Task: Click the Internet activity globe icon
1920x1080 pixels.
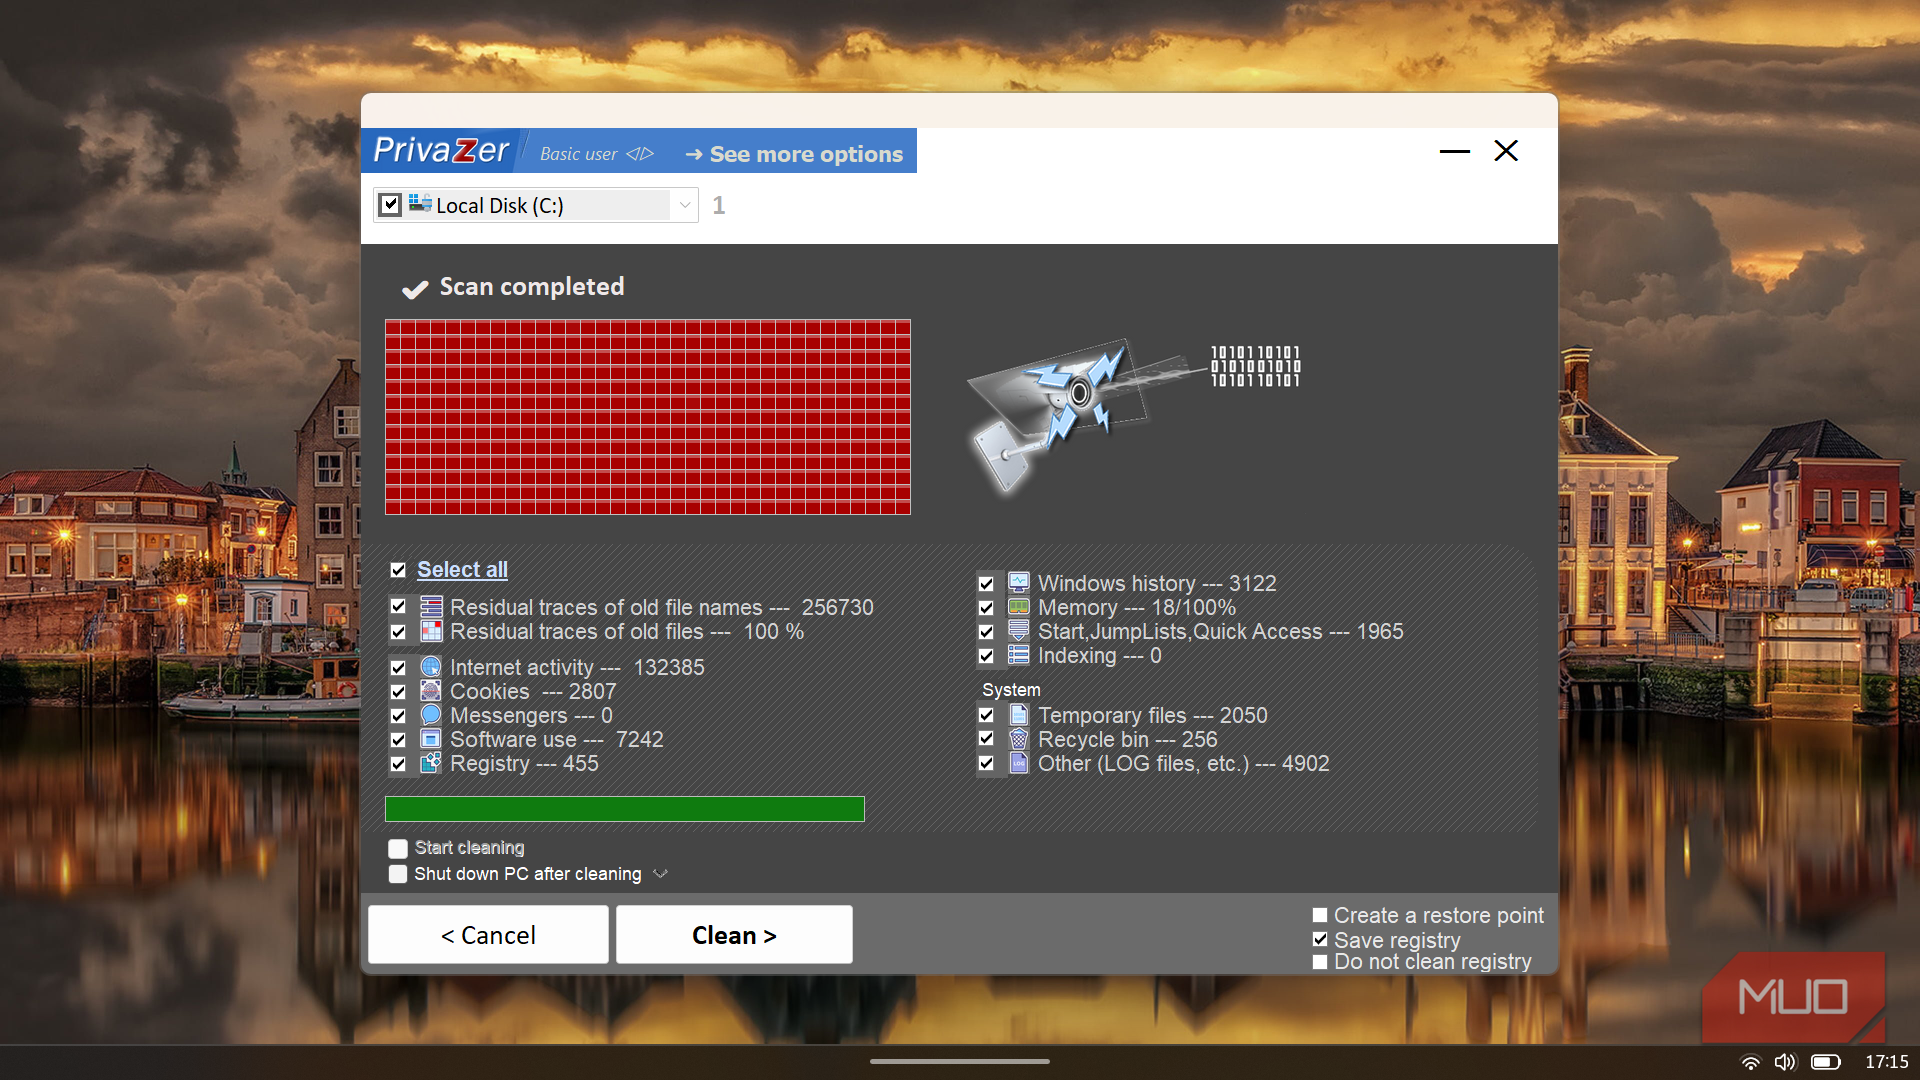Action: (x=431, y=667)
